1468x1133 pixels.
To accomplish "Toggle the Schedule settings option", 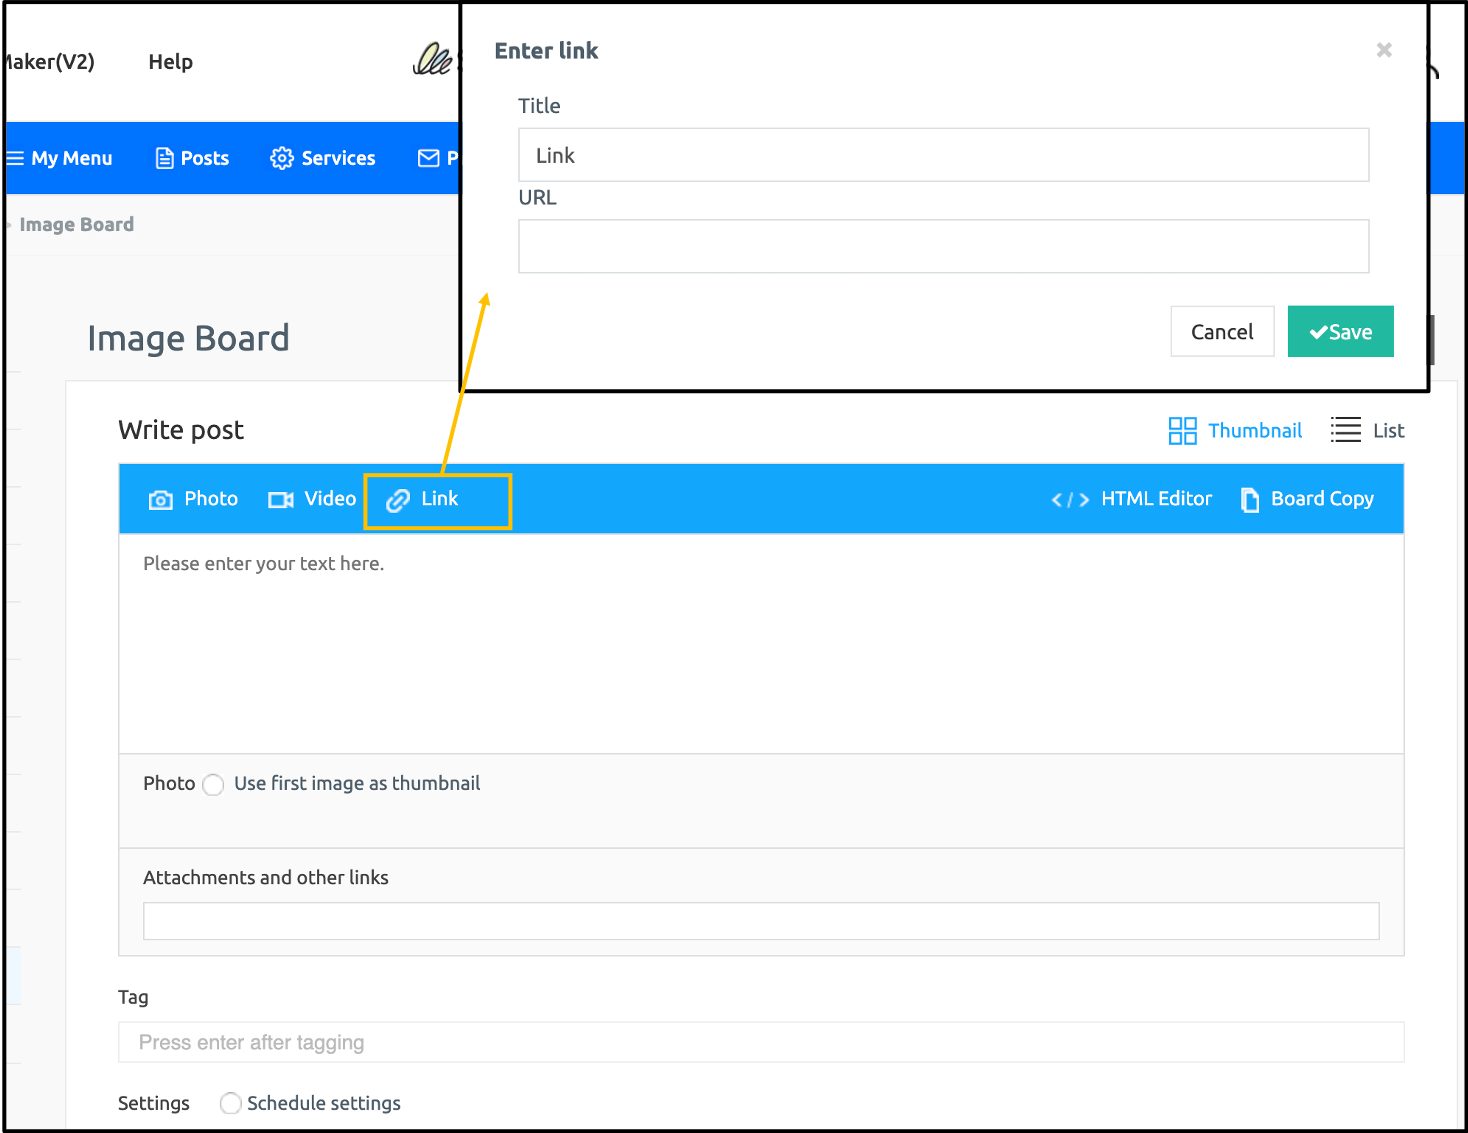I will [x=231, y=1103].
